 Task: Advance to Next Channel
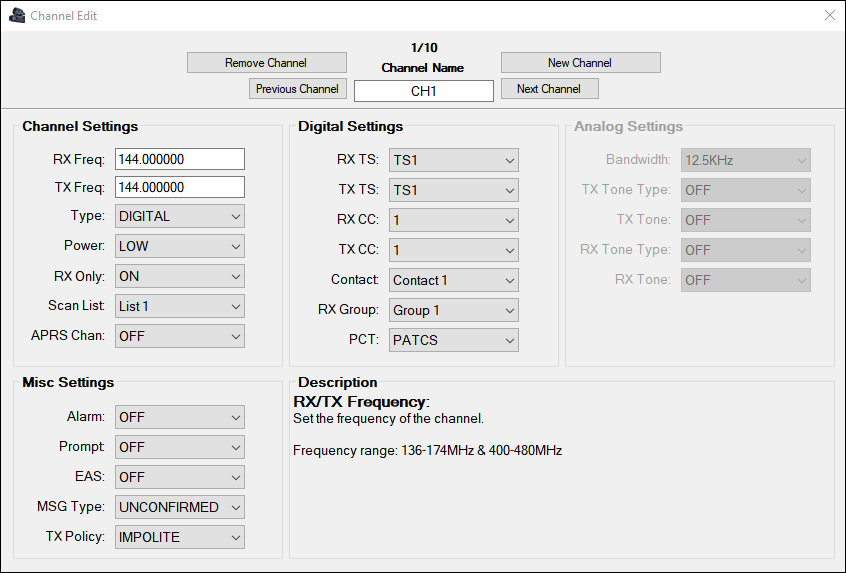549,89
